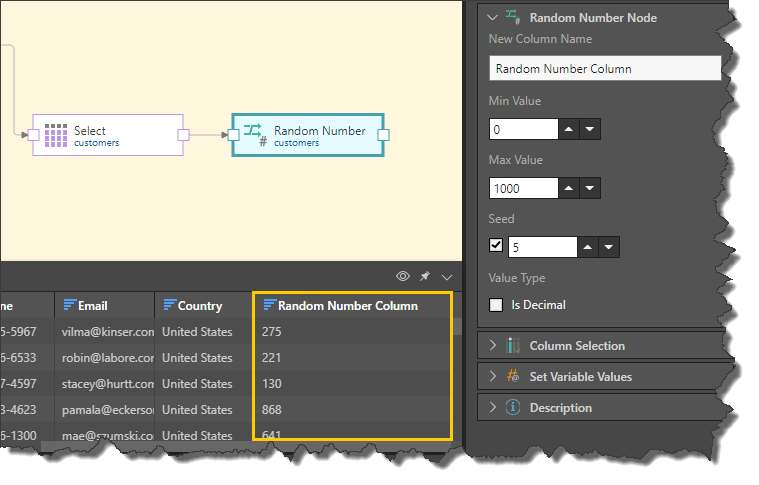Collapse the Random Number Node section
The height and width of the screenshot is (485, 759).
pos(492,17)
